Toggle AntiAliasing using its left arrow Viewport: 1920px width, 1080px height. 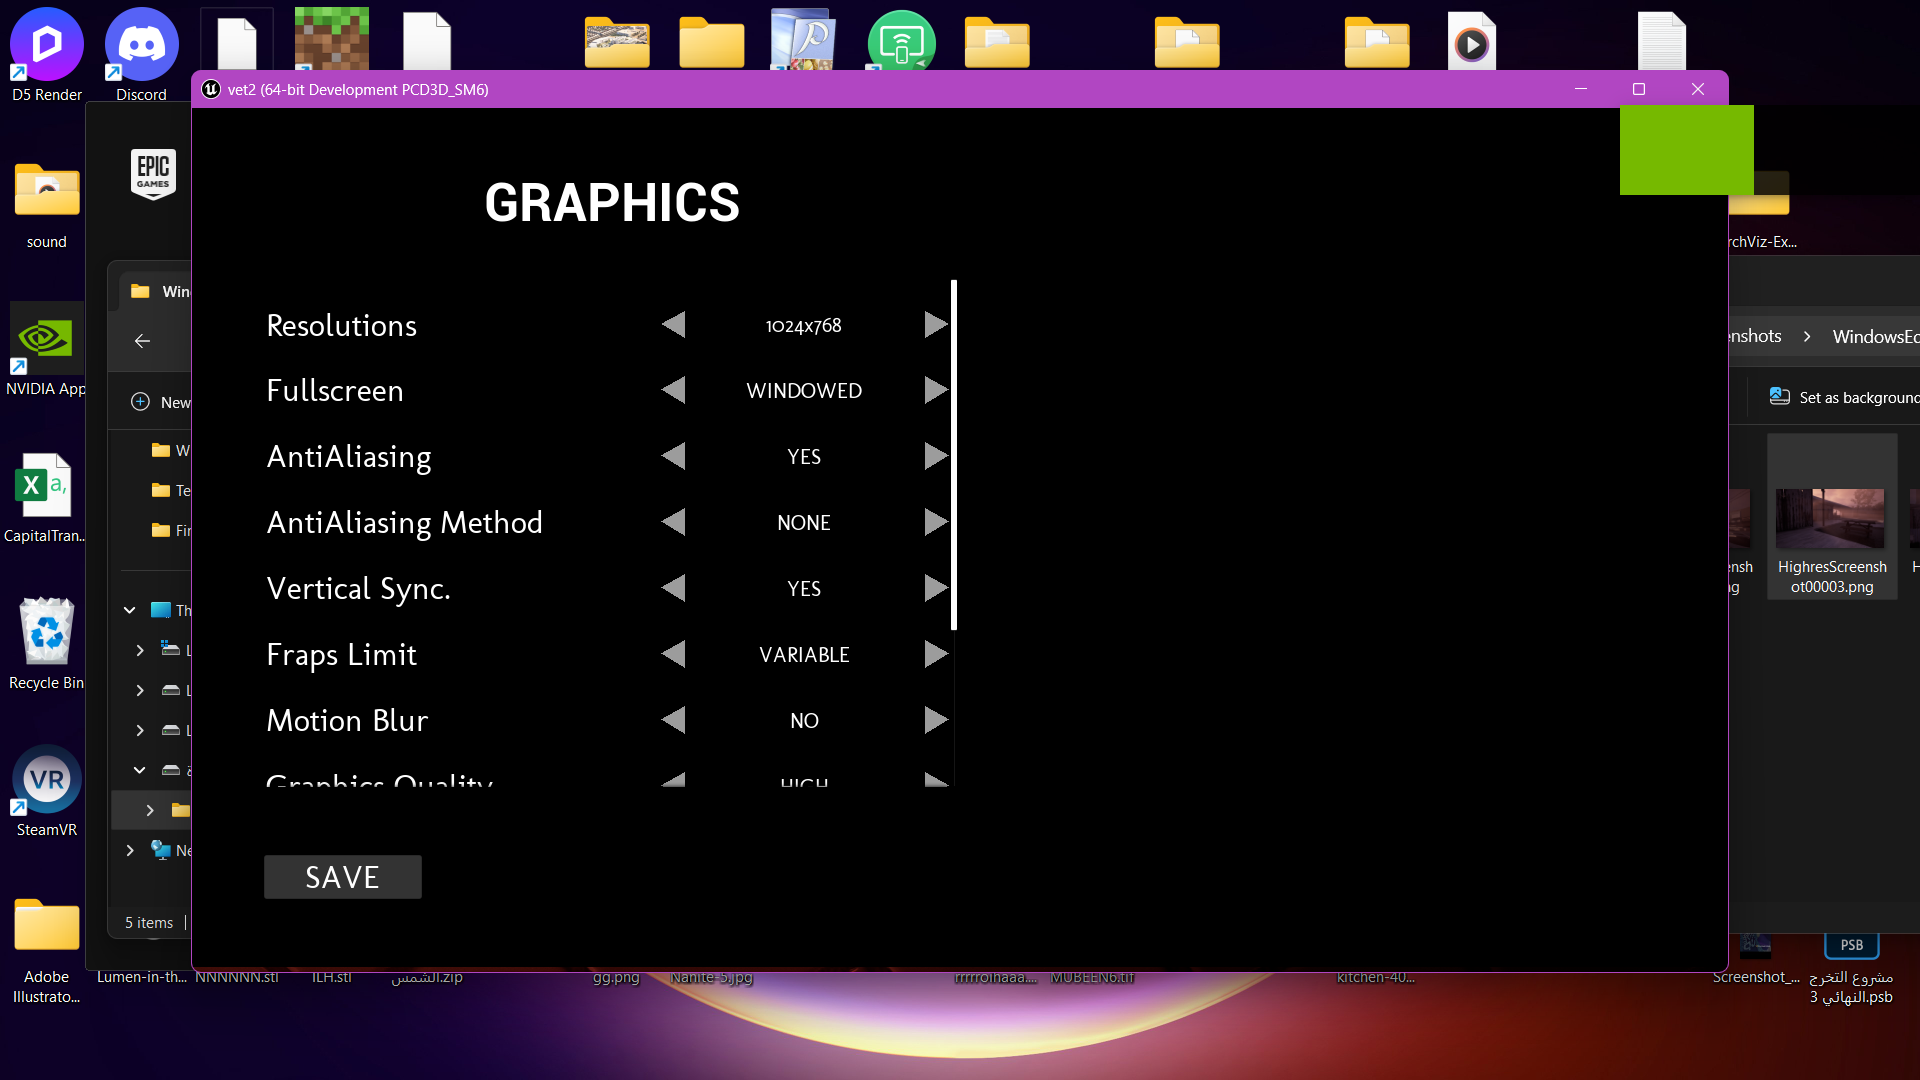point(674,457)
